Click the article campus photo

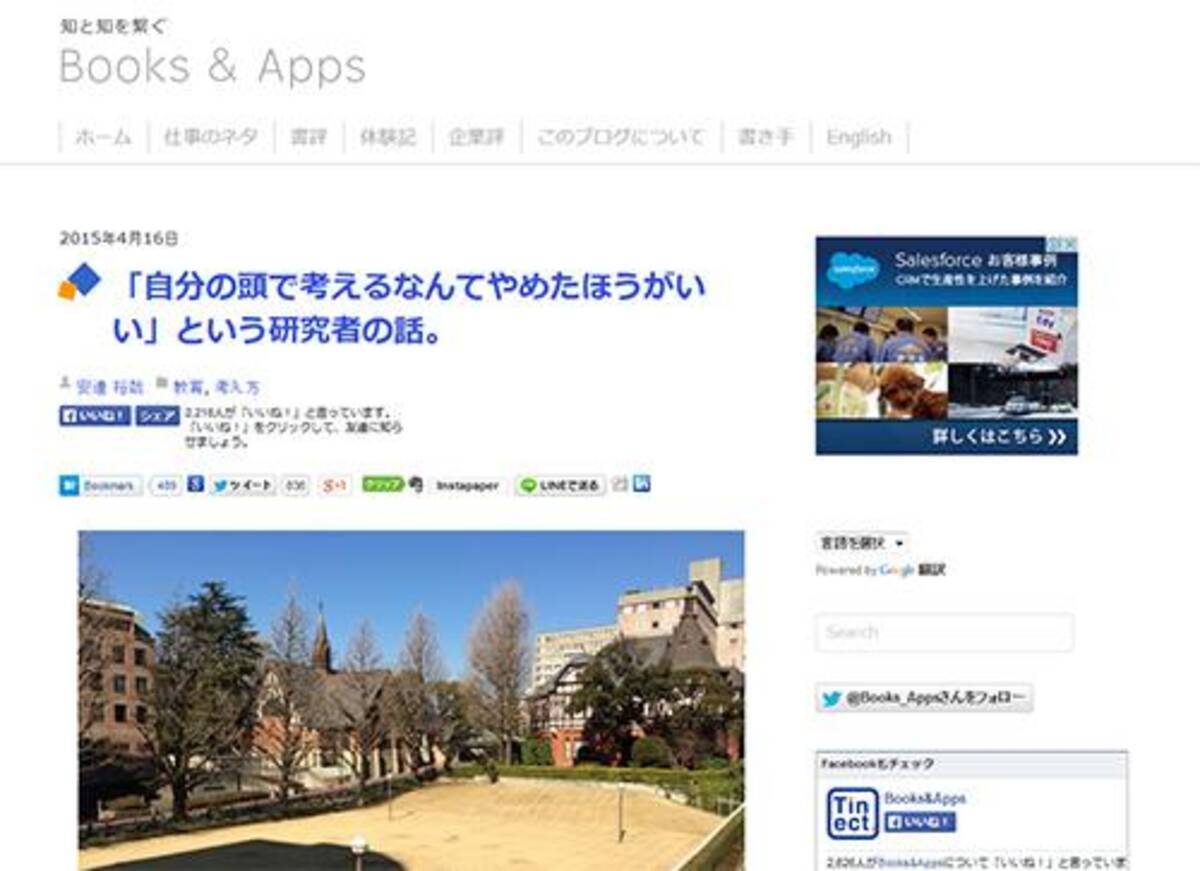[411, 700]
